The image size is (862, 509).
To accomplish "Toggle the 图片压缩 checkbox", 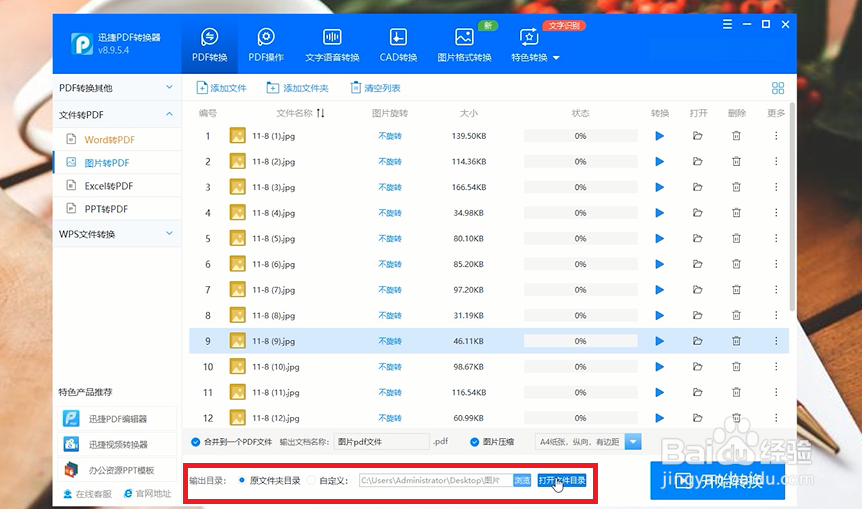I will 474,442.
